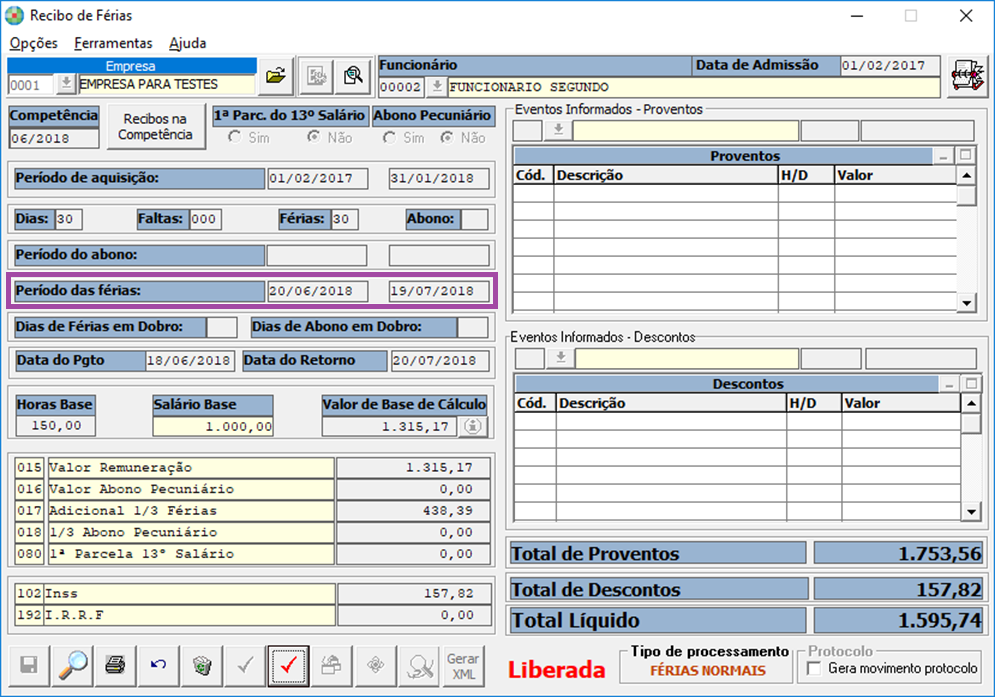Viewport: 995px width, 697px height.
Task: Click the save diskette icon in bottom toolbar
Action: coord(29,665)
